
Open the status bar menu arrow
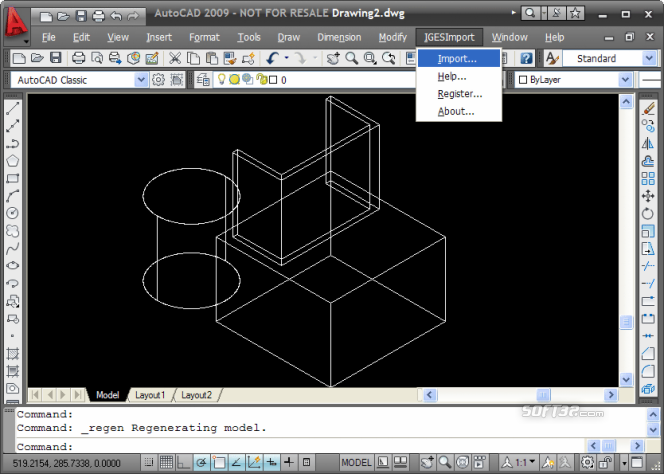click(624, 463)
